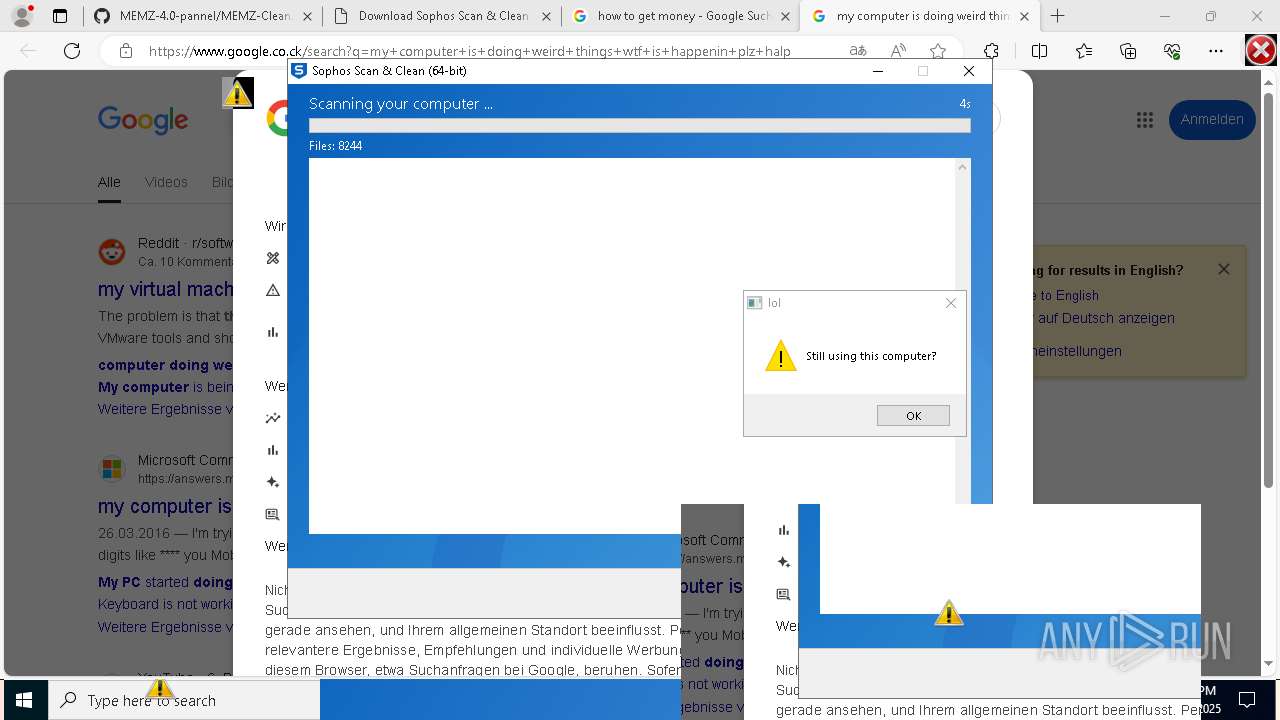Close the lol message dialog

click(x=951, y=303)
